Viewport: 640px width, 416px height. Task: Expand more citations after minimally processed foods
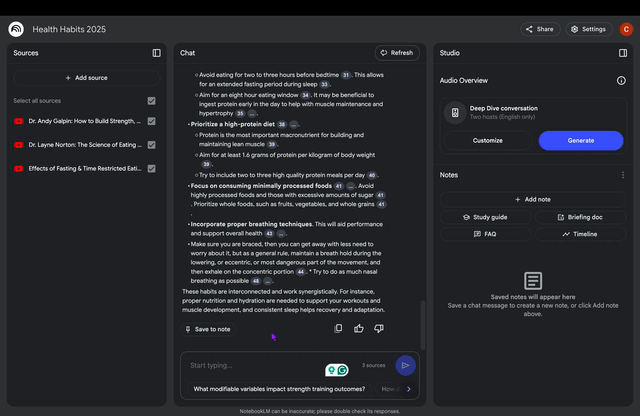click(350, 186)
